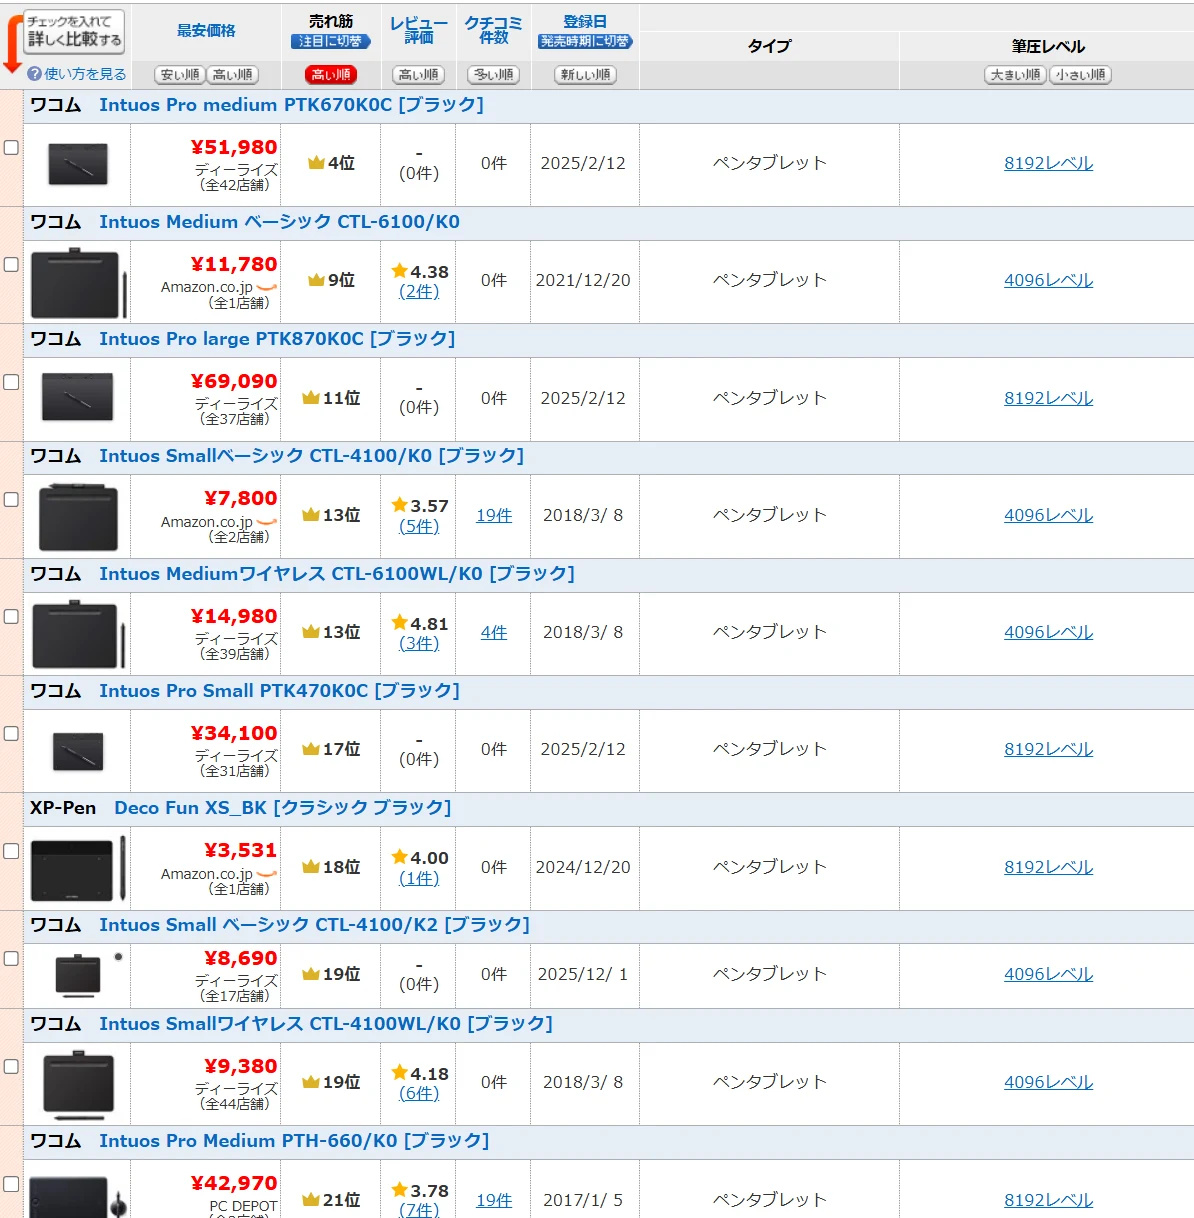Click the Intuos Pro Small PTK470K0C thumbnail
The image size is (1194, 1218).
(78, 751)
